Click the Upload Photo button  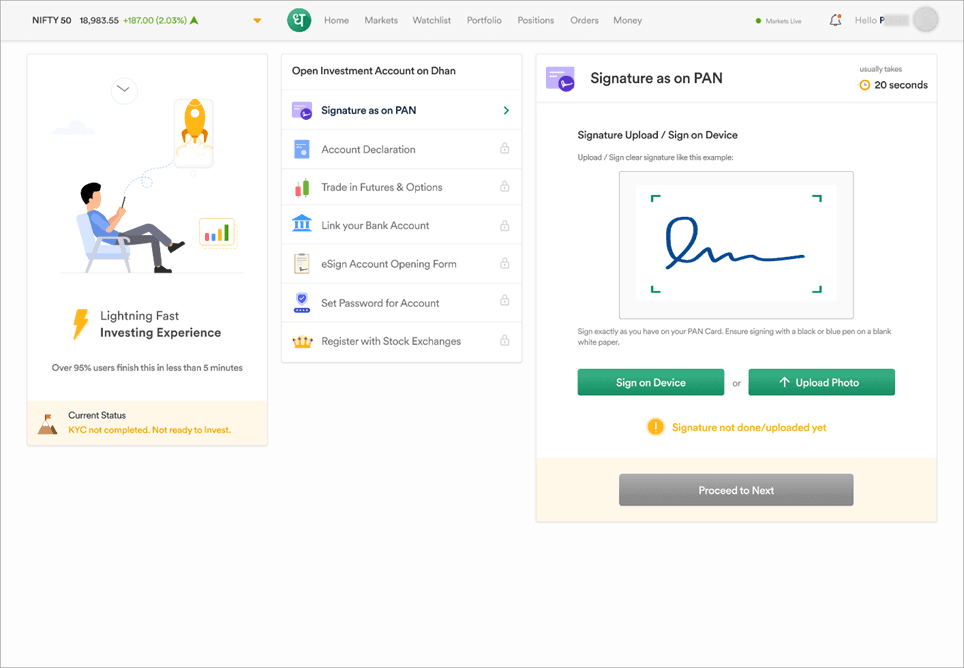pos(821,382)
